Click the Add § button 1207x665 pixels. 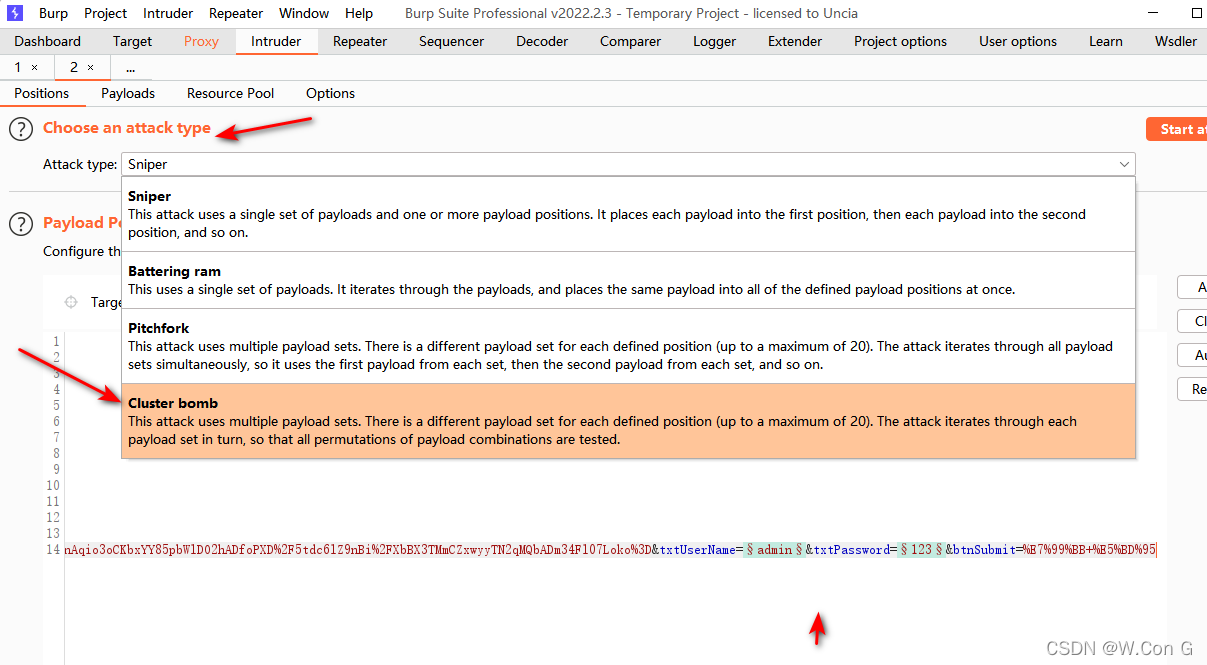pyautogui.click(x=1193, y=288)
